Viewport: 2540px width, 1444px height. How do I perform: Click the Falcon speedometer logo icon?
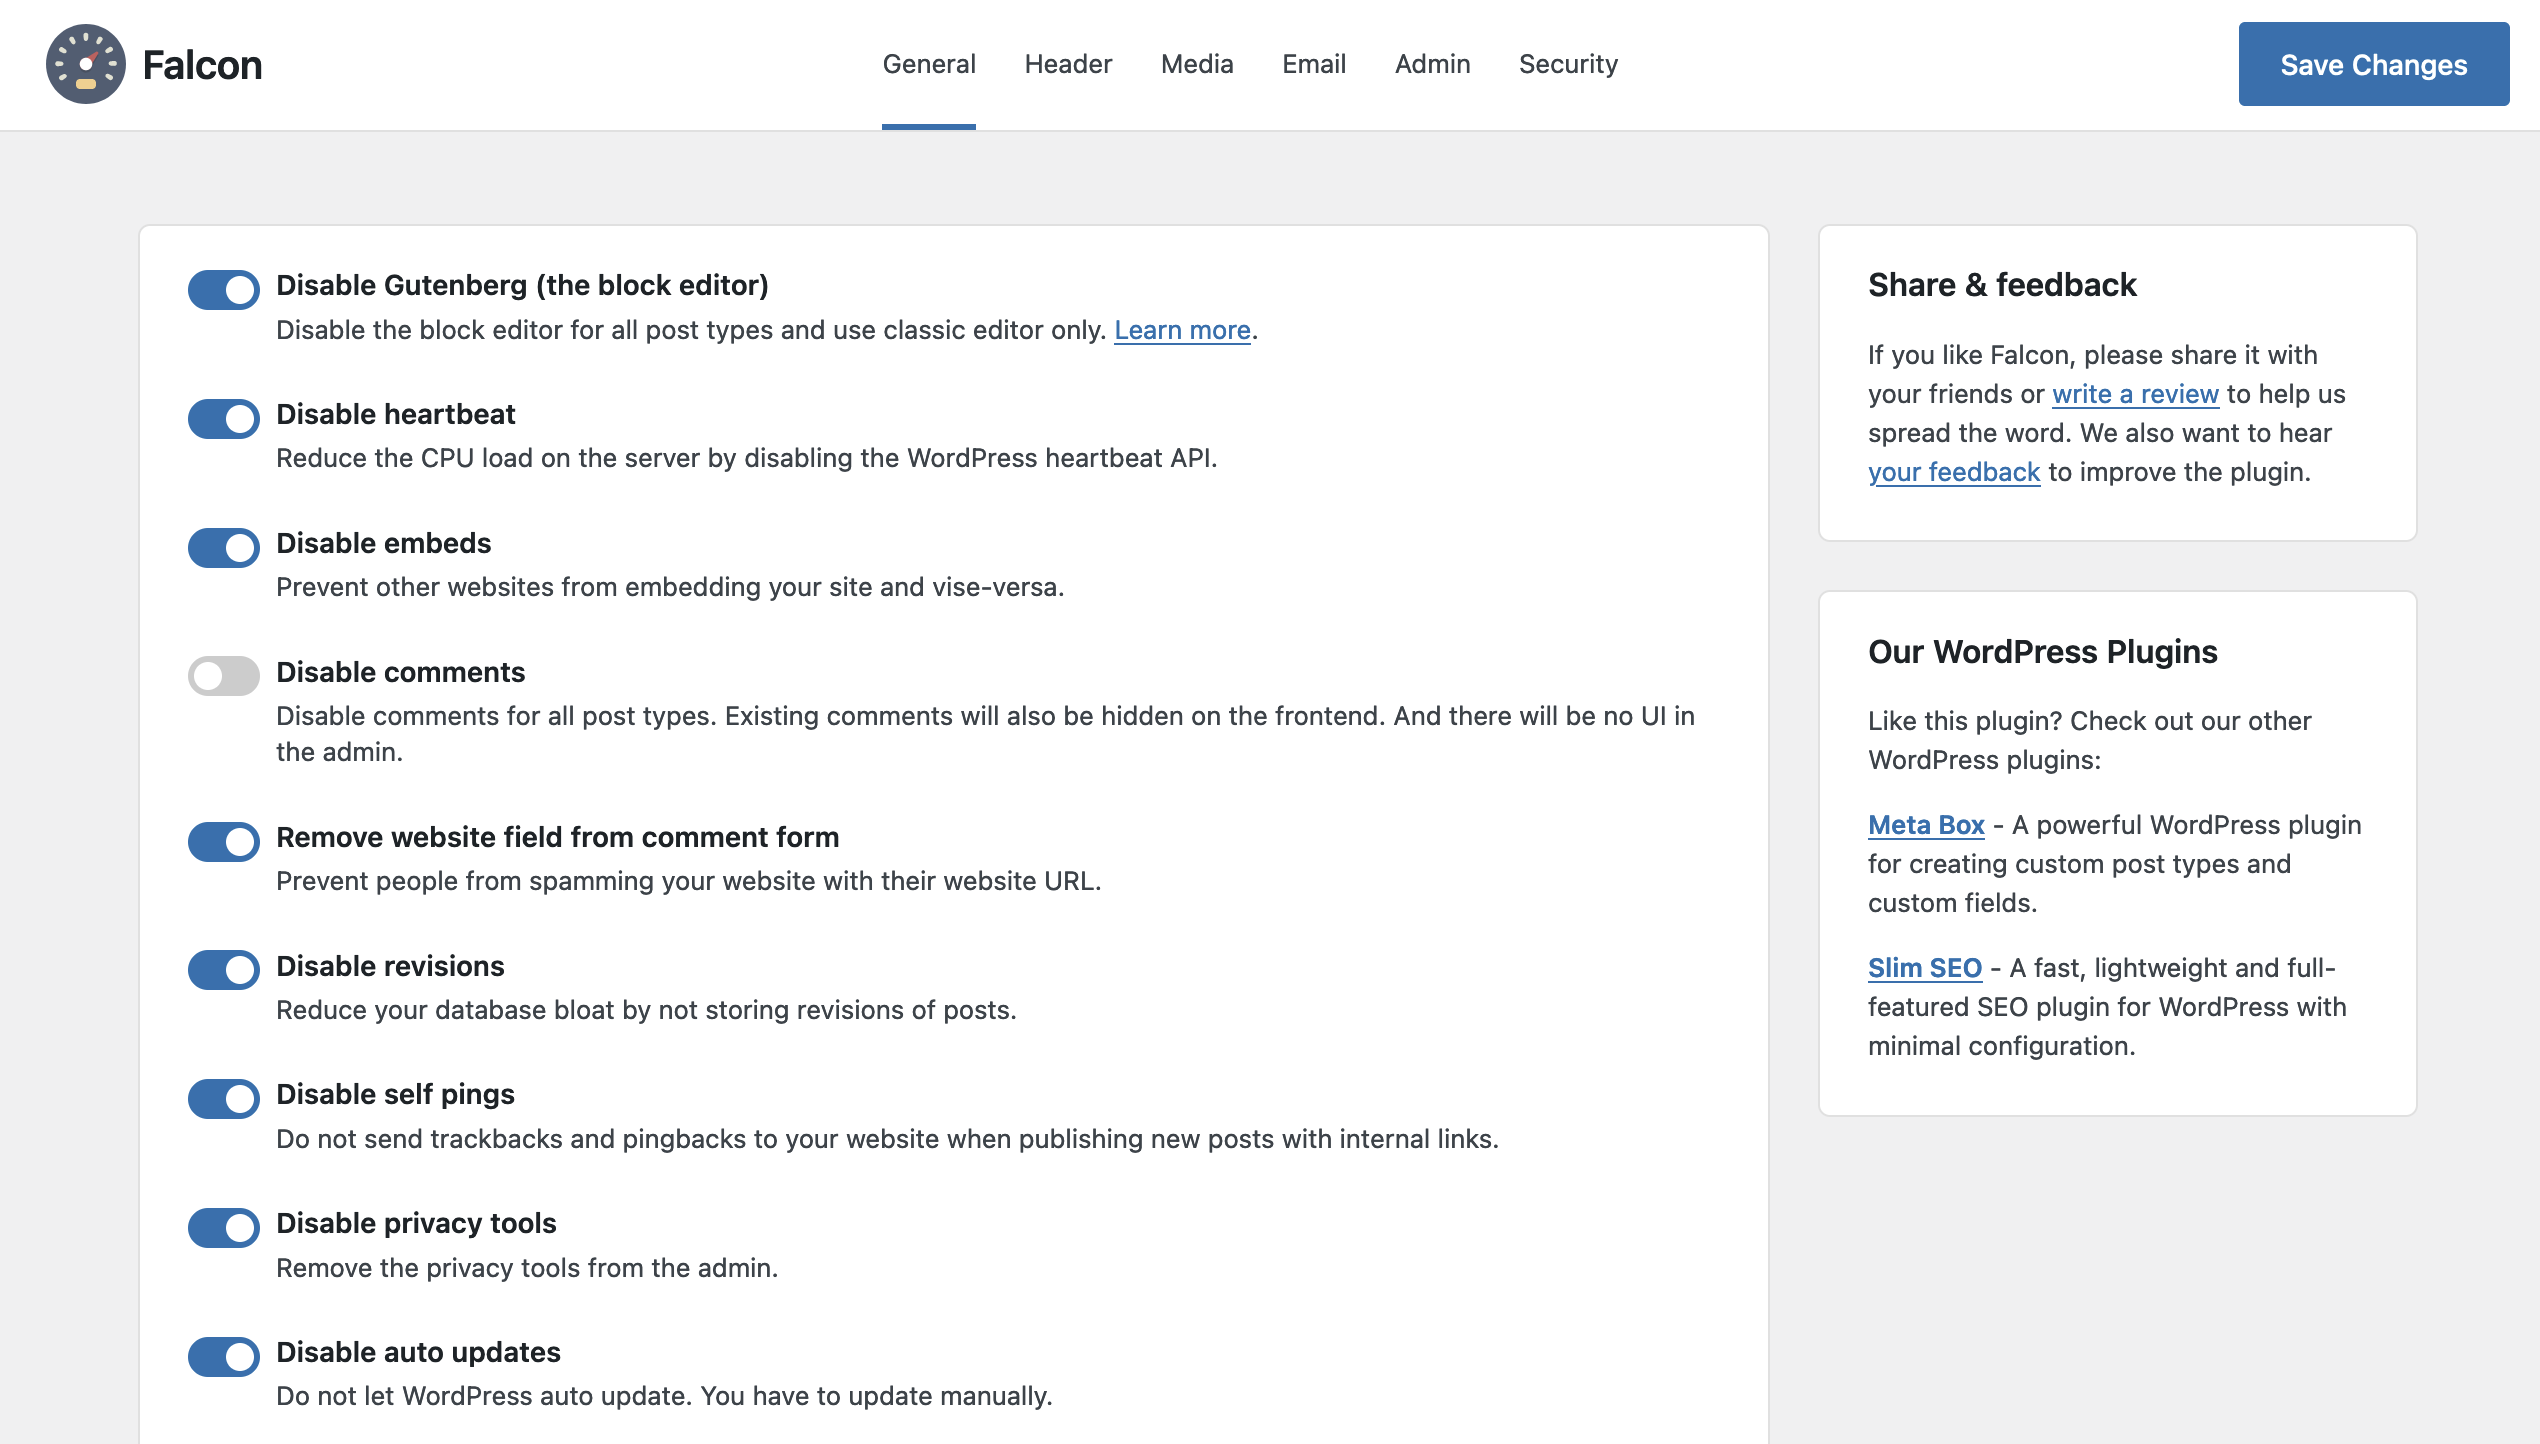coord(86,64)
